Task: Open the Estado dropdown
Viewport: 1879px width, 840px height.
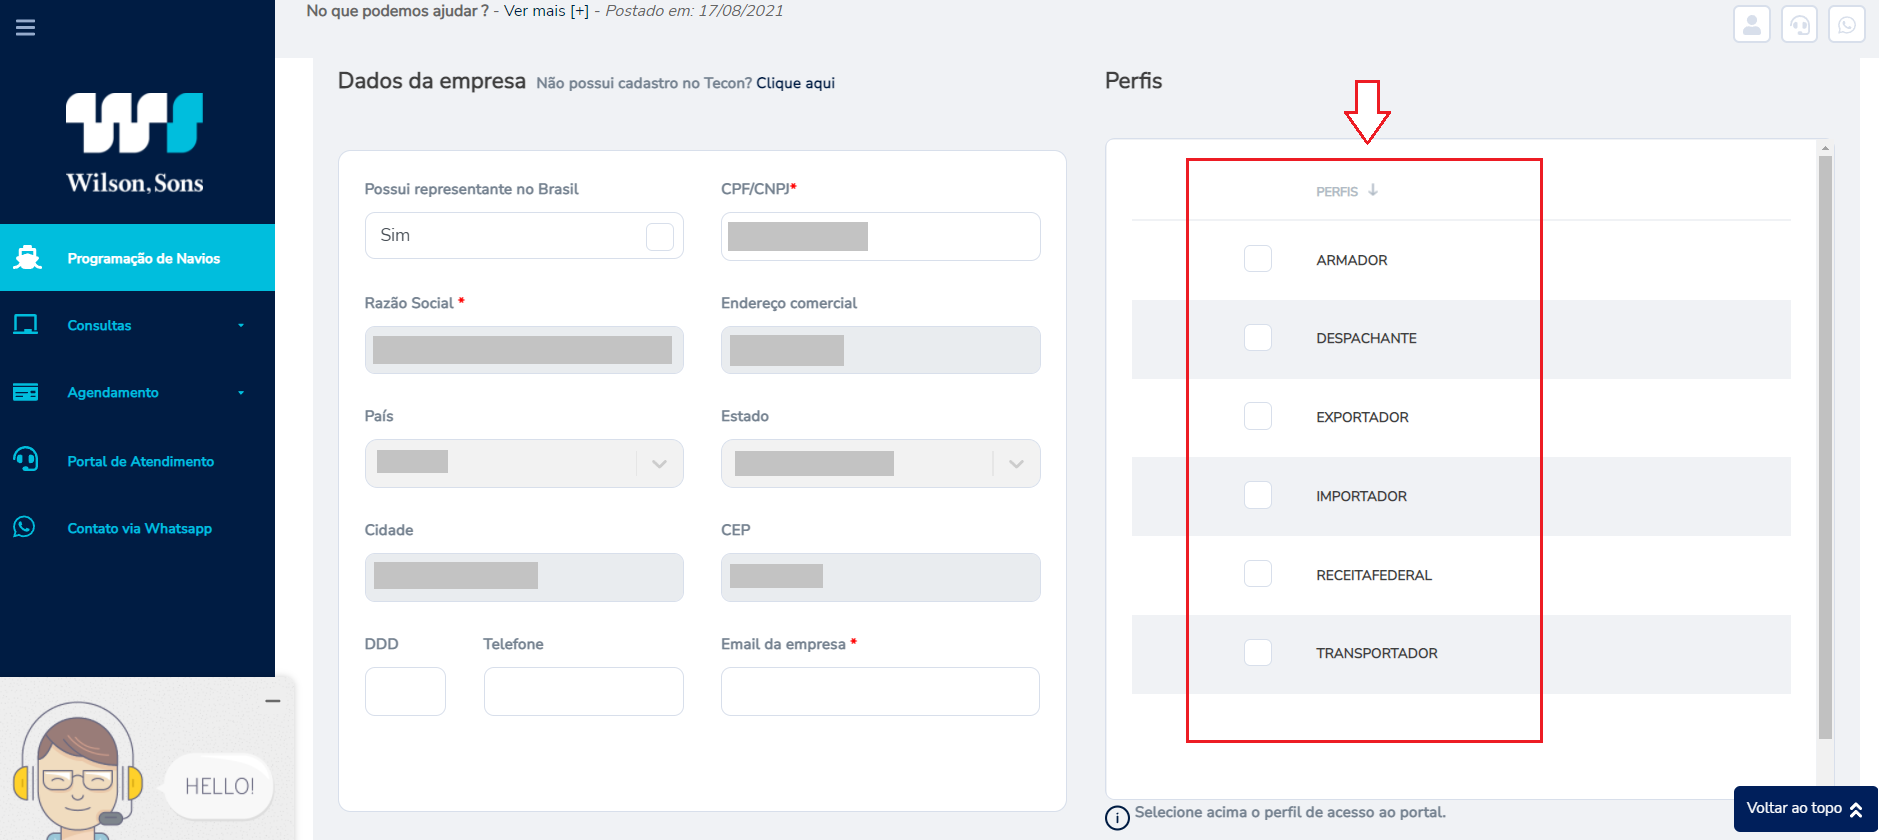Action: click(880, 463)
